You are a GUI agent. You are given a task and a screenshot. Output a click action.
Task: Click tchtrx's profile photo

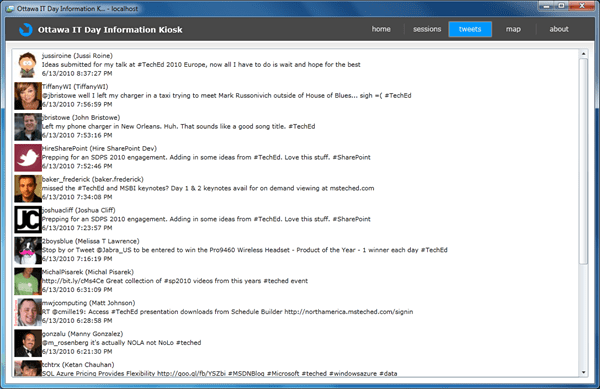[28, 369]
